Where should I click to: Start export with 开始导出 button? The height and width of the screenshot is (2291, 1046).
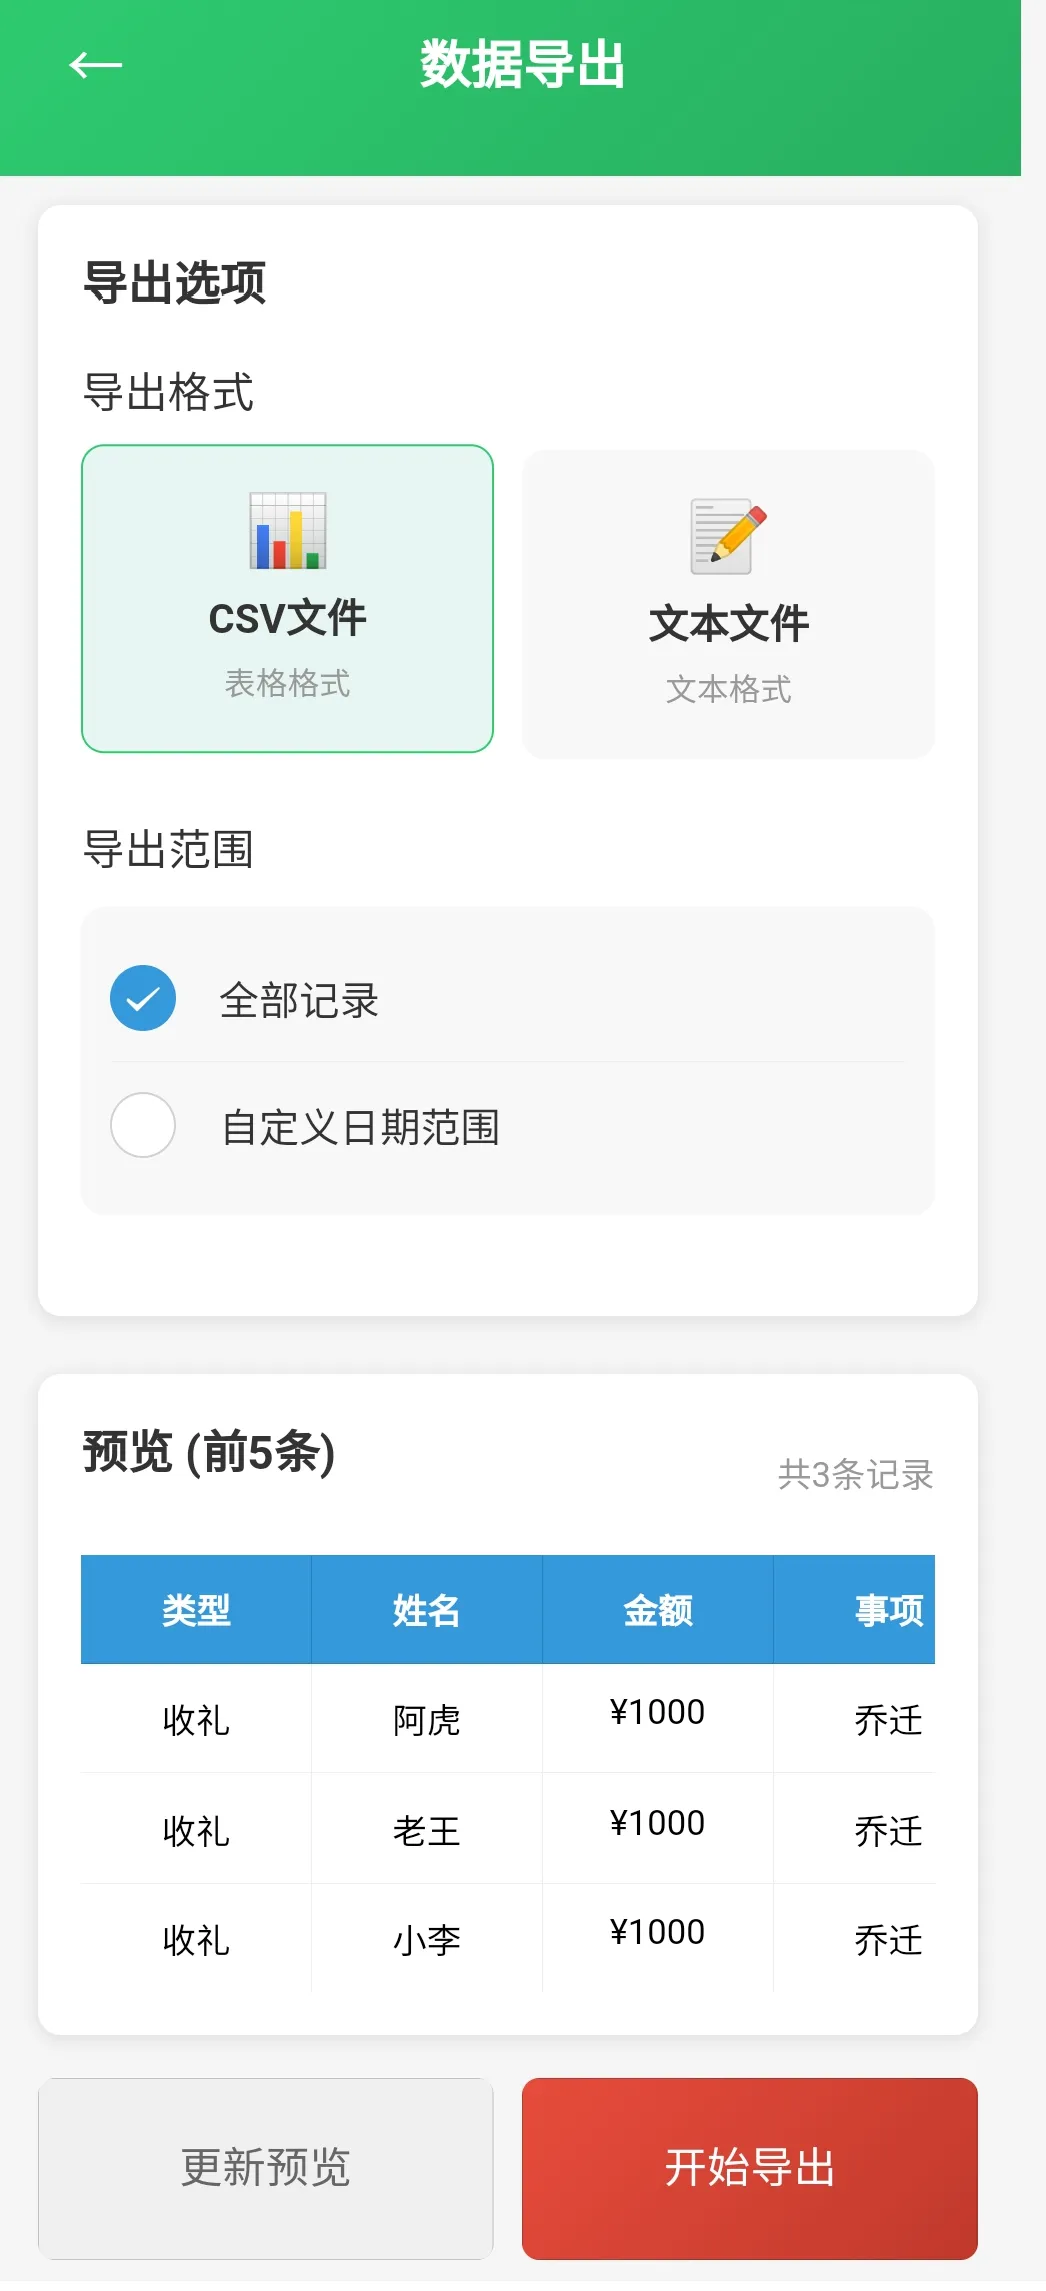[750, 2169]
